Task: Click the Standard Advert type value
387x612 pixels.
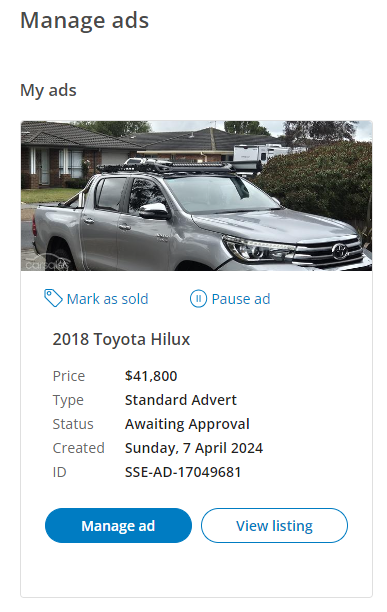Action: (x=181, y=400)
